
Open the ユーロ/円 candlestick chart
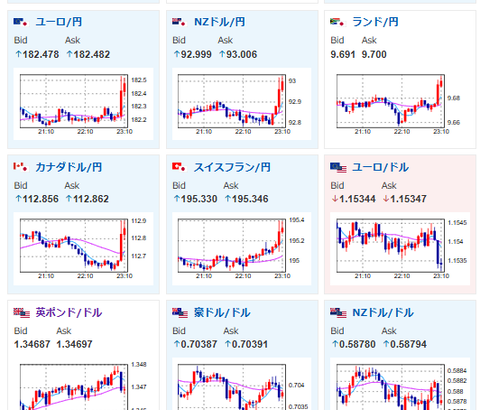83,104
